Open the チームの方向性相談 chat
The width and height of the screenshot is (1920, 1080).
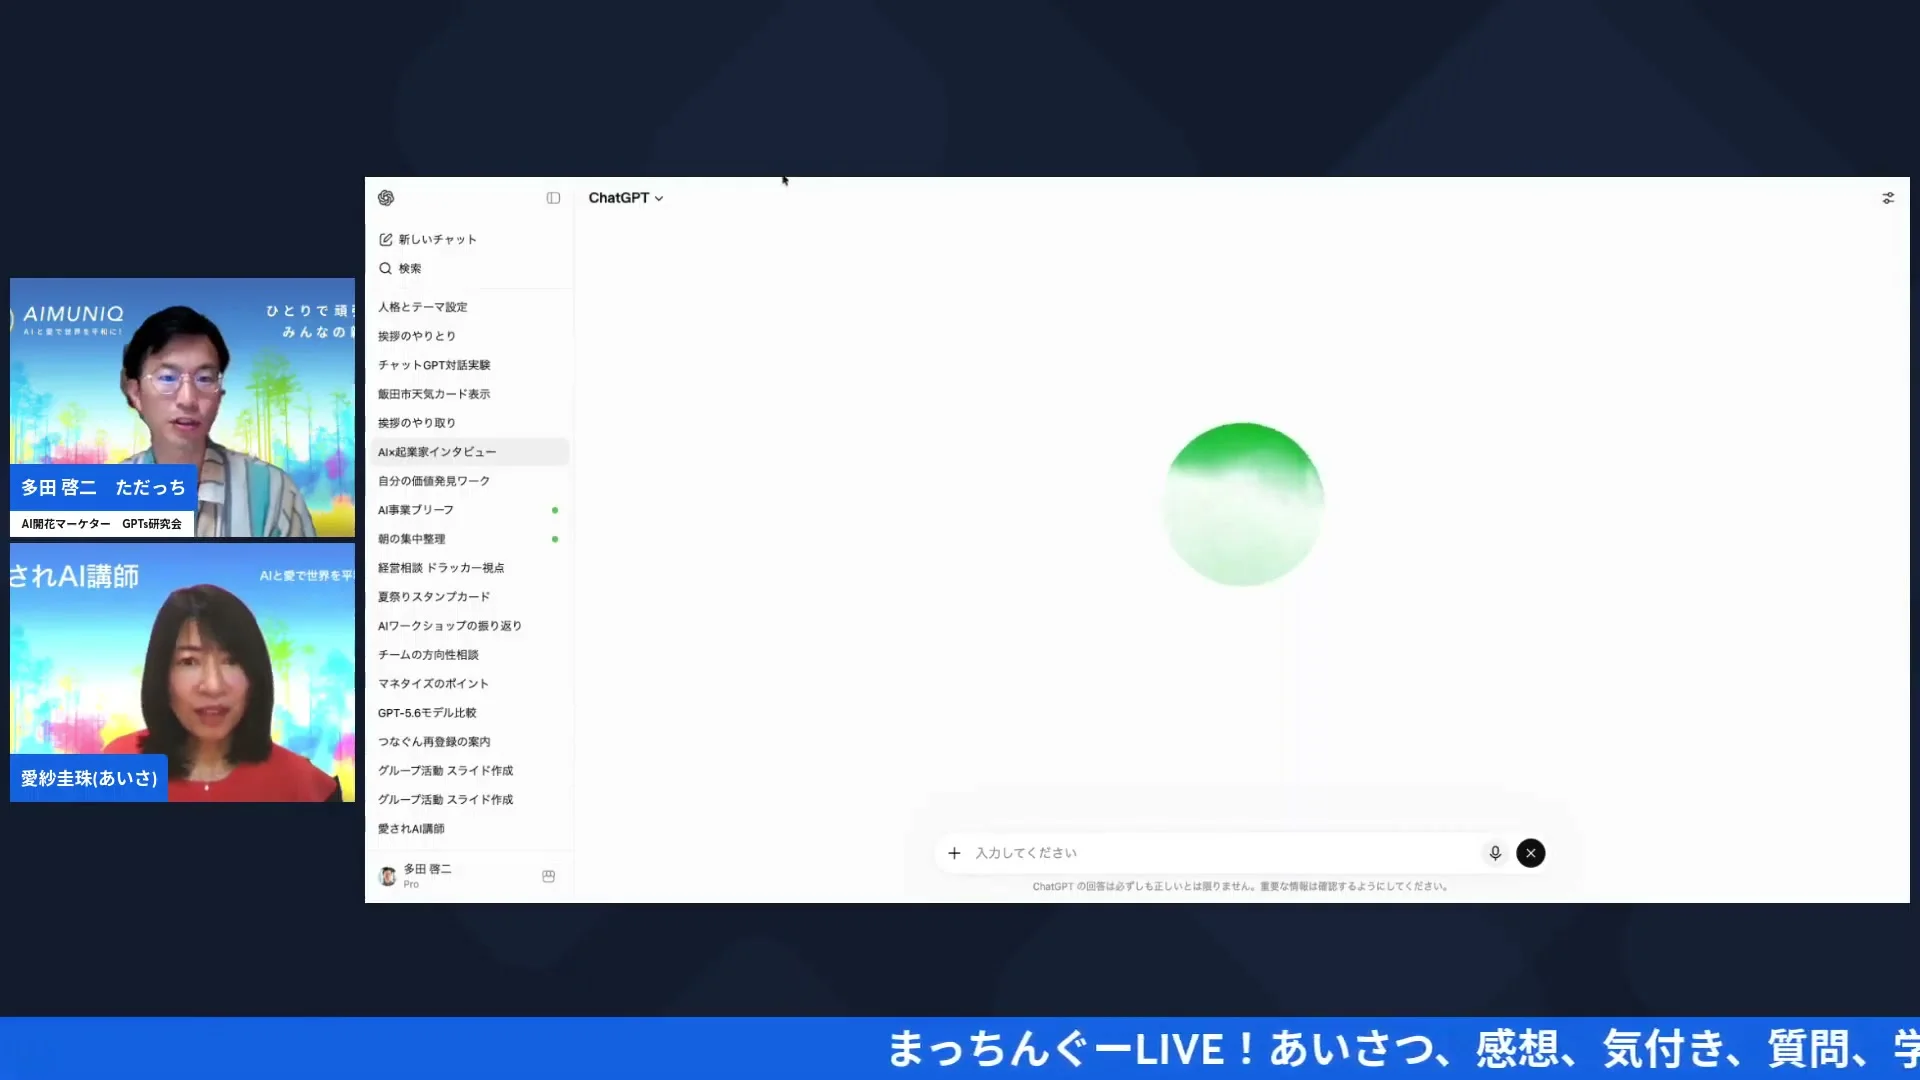[469, 655]
